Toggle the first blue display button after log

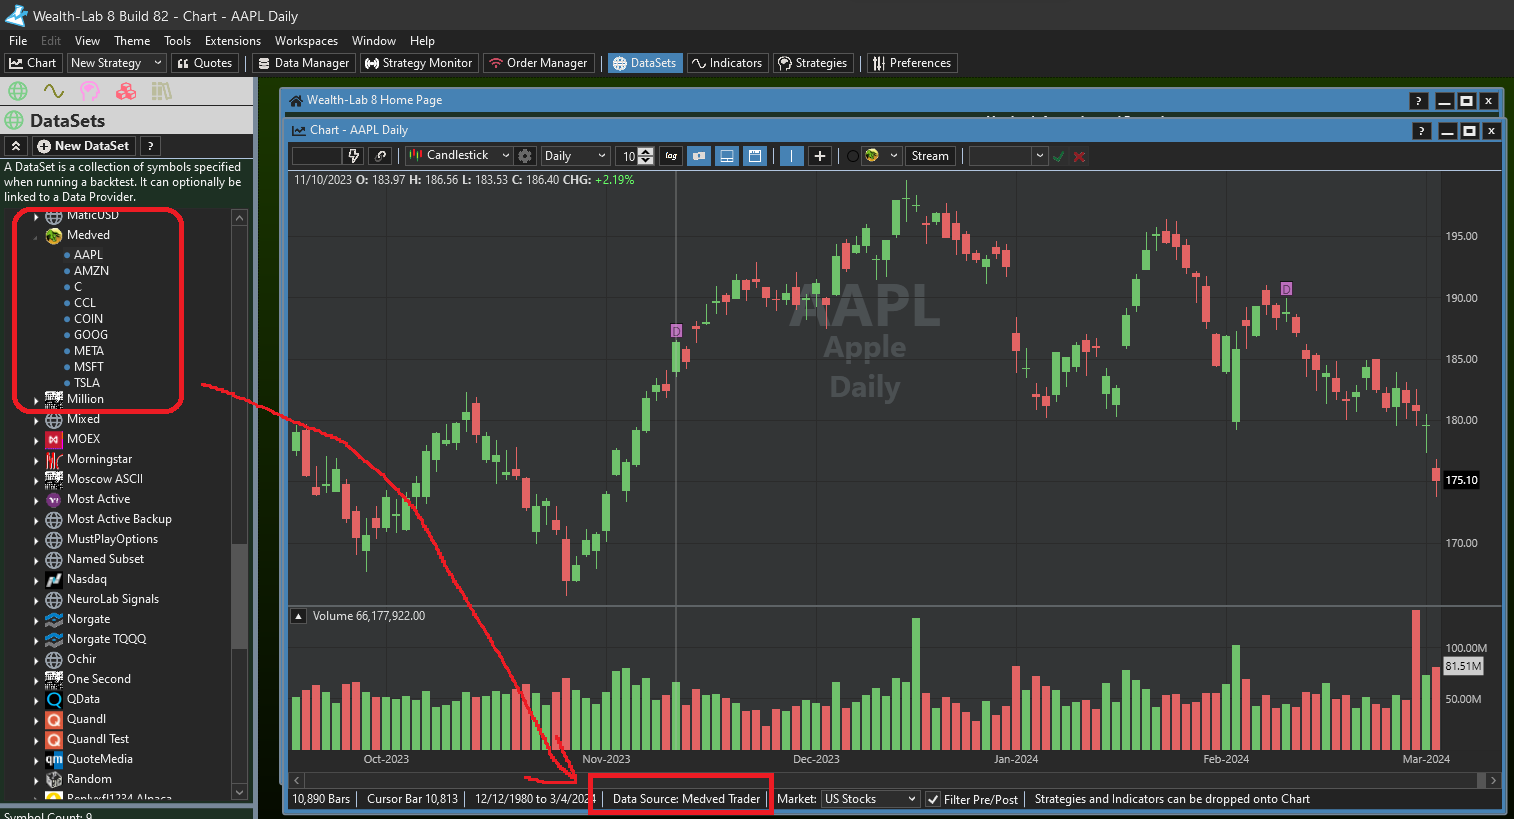699,156
